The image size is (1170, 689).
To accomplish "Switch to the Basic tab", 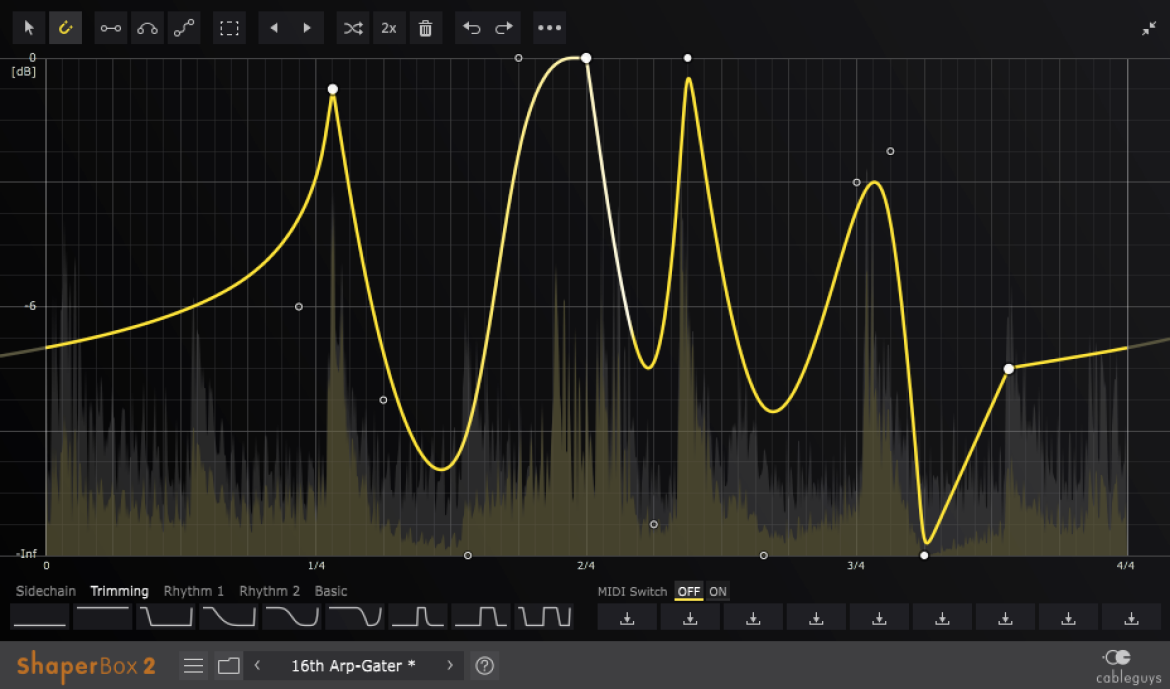I will (331, 591).
